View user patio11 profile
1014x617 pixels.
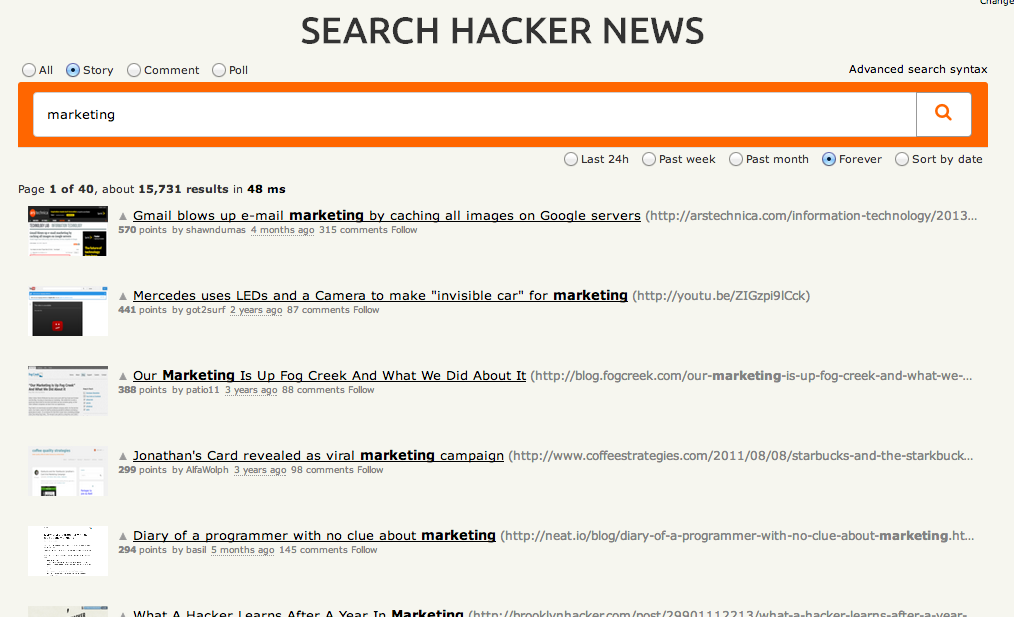pyautogui.click(x=202, y=390)
